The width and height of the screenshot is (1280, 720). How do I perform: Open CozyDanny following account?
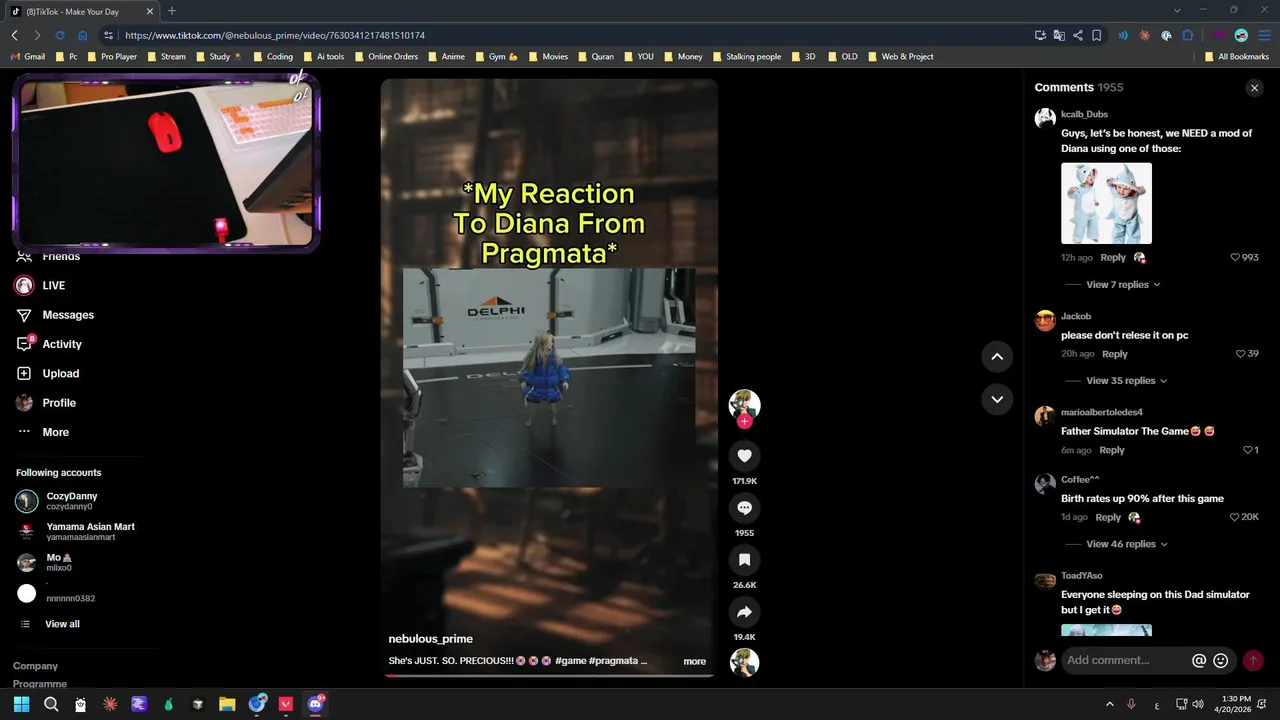71,501
